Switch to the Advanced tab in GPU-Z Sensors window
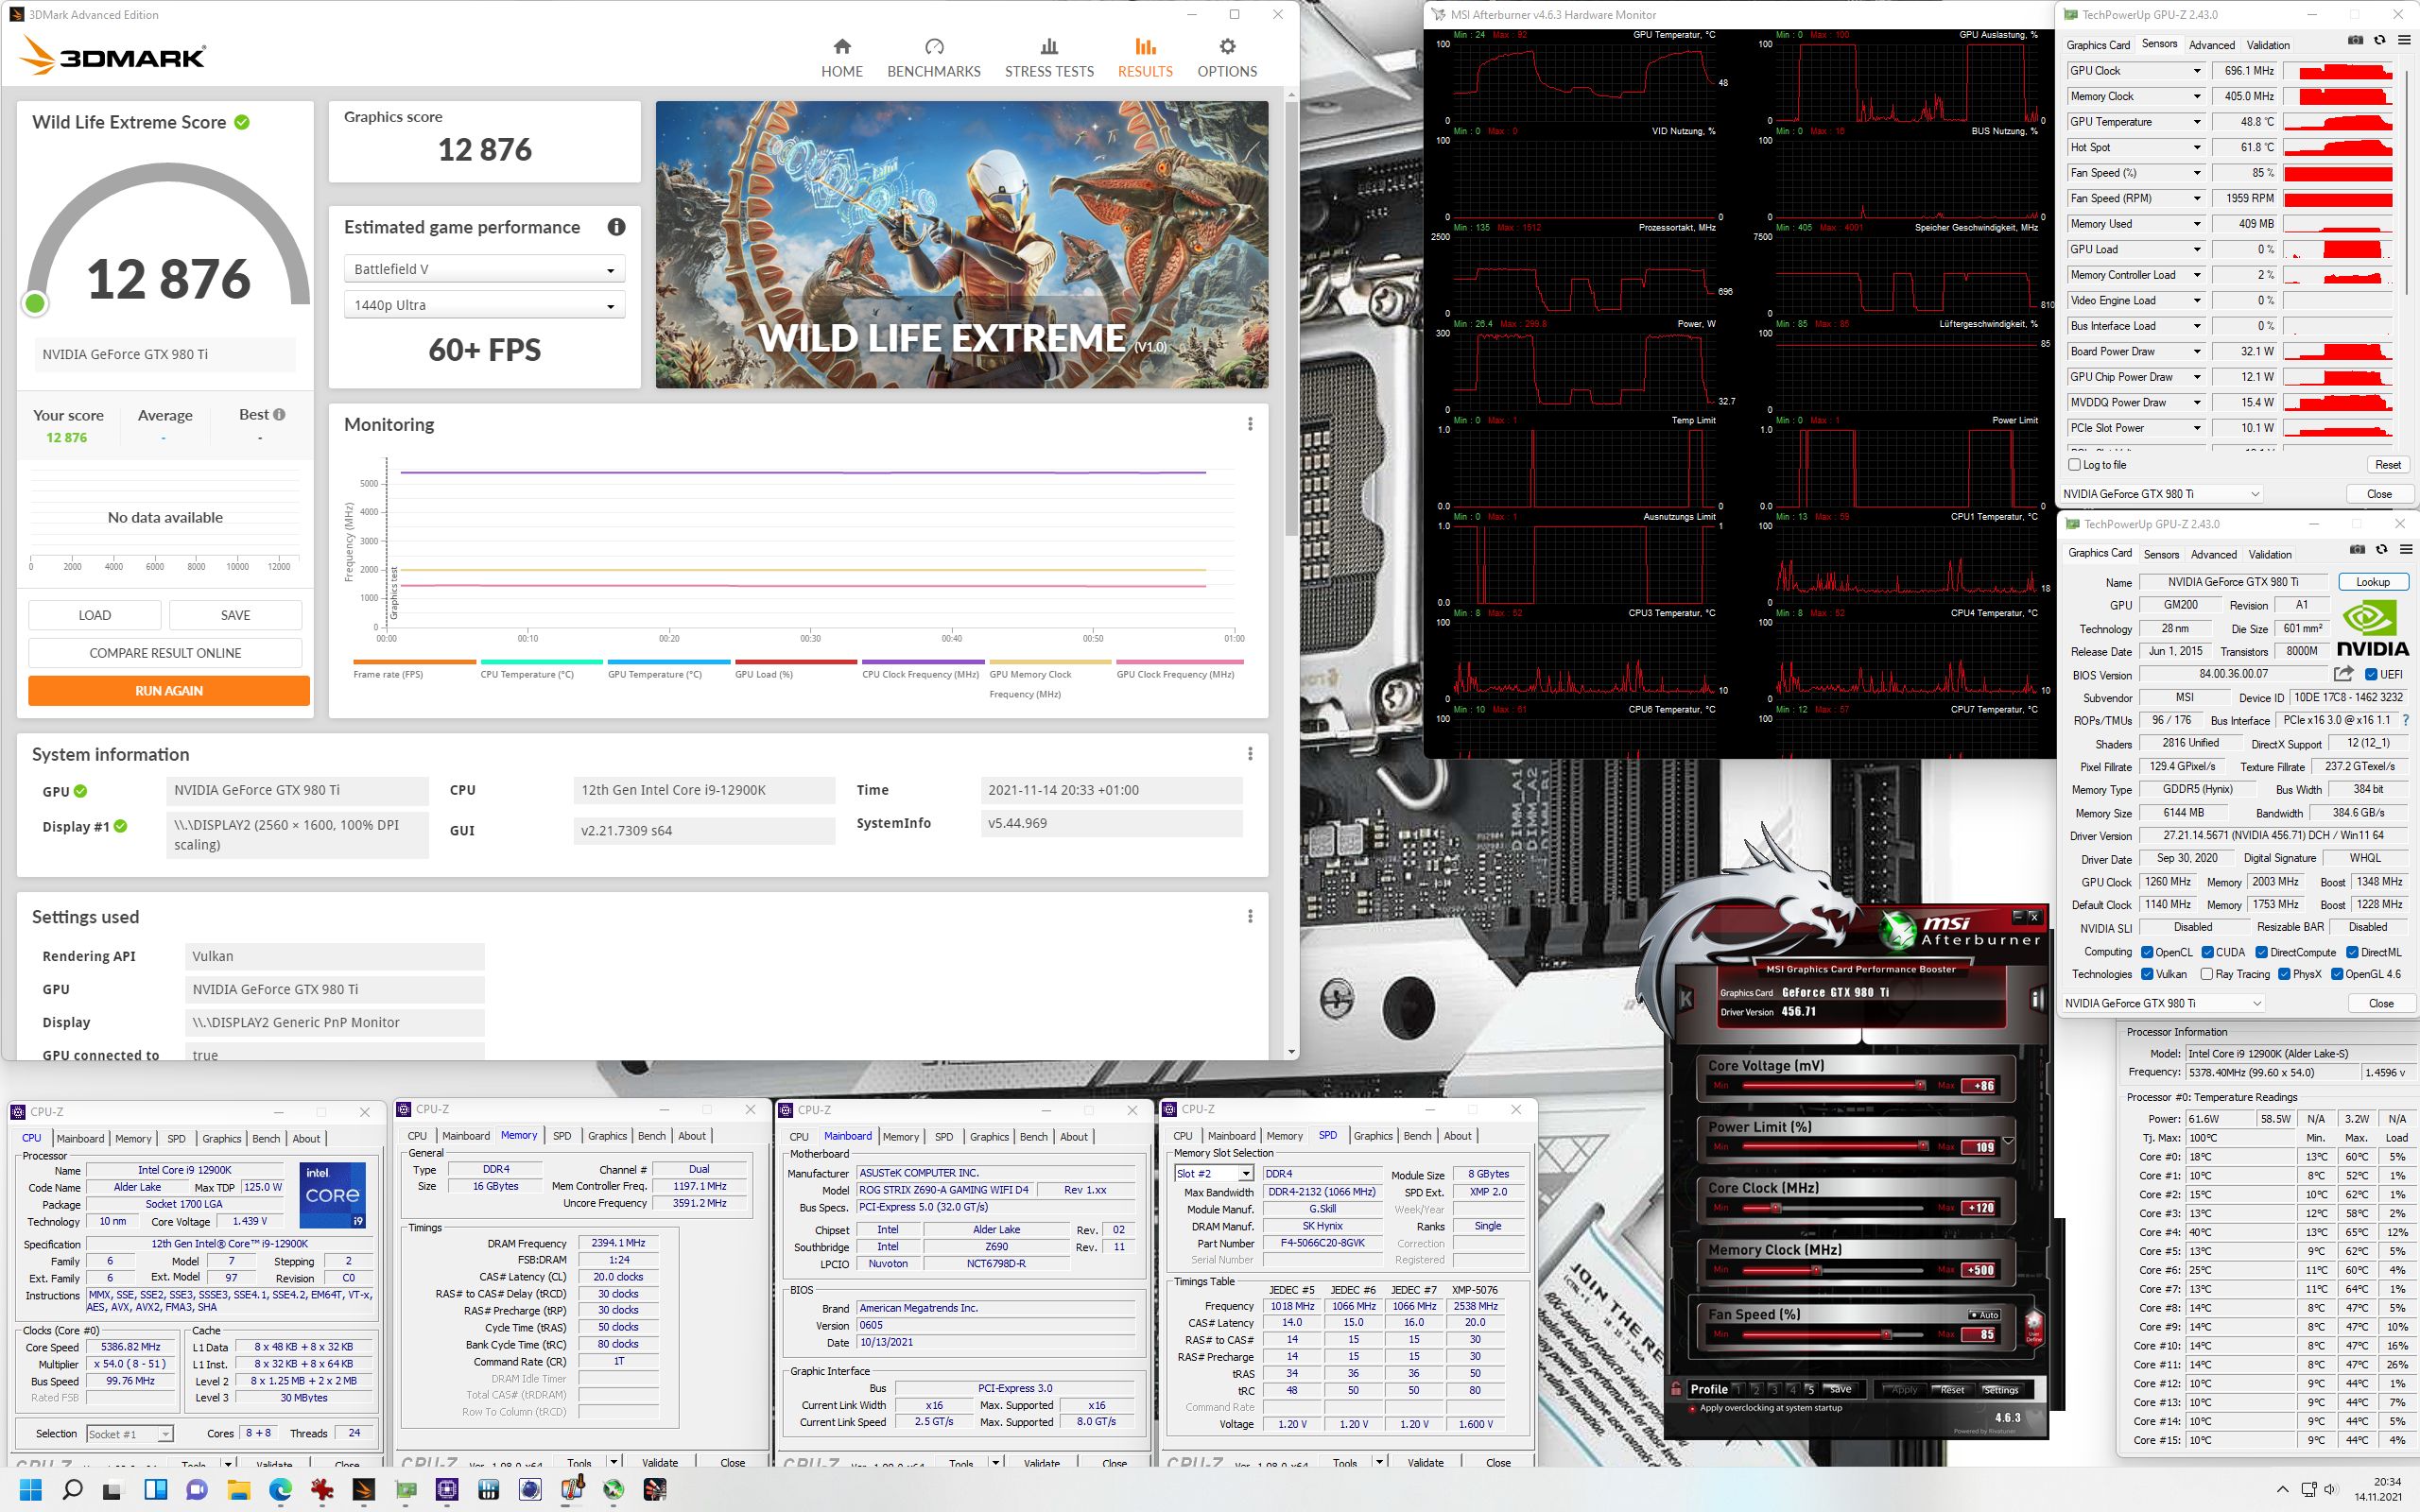This screenshot has width=2420, height=1512. [x=2212, y=45]
